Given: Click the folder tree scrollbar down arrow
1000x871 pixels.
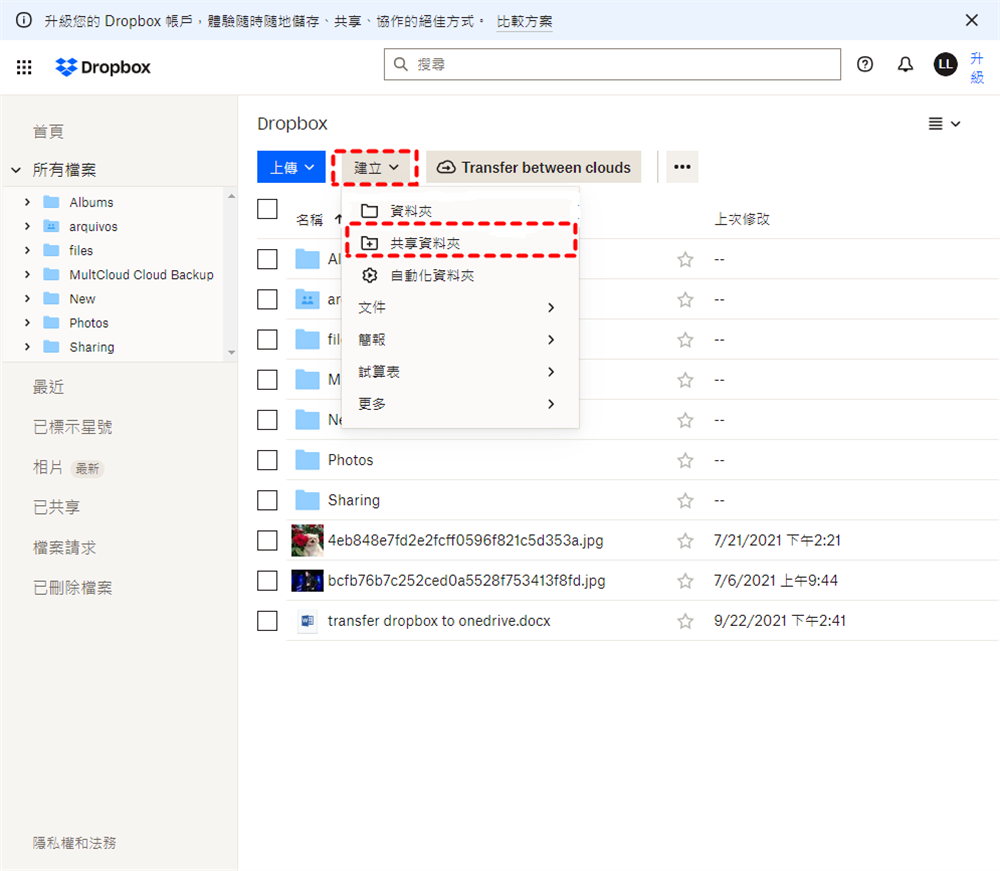Looking at the screenshot, I should pos(232,352).
